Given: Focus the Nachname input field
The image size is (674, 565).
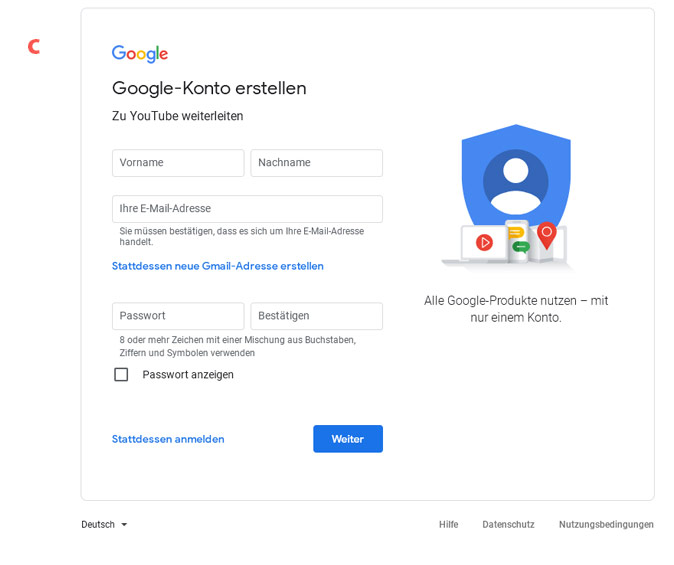Looking at the screenshot, I should (x=316, y=163).
